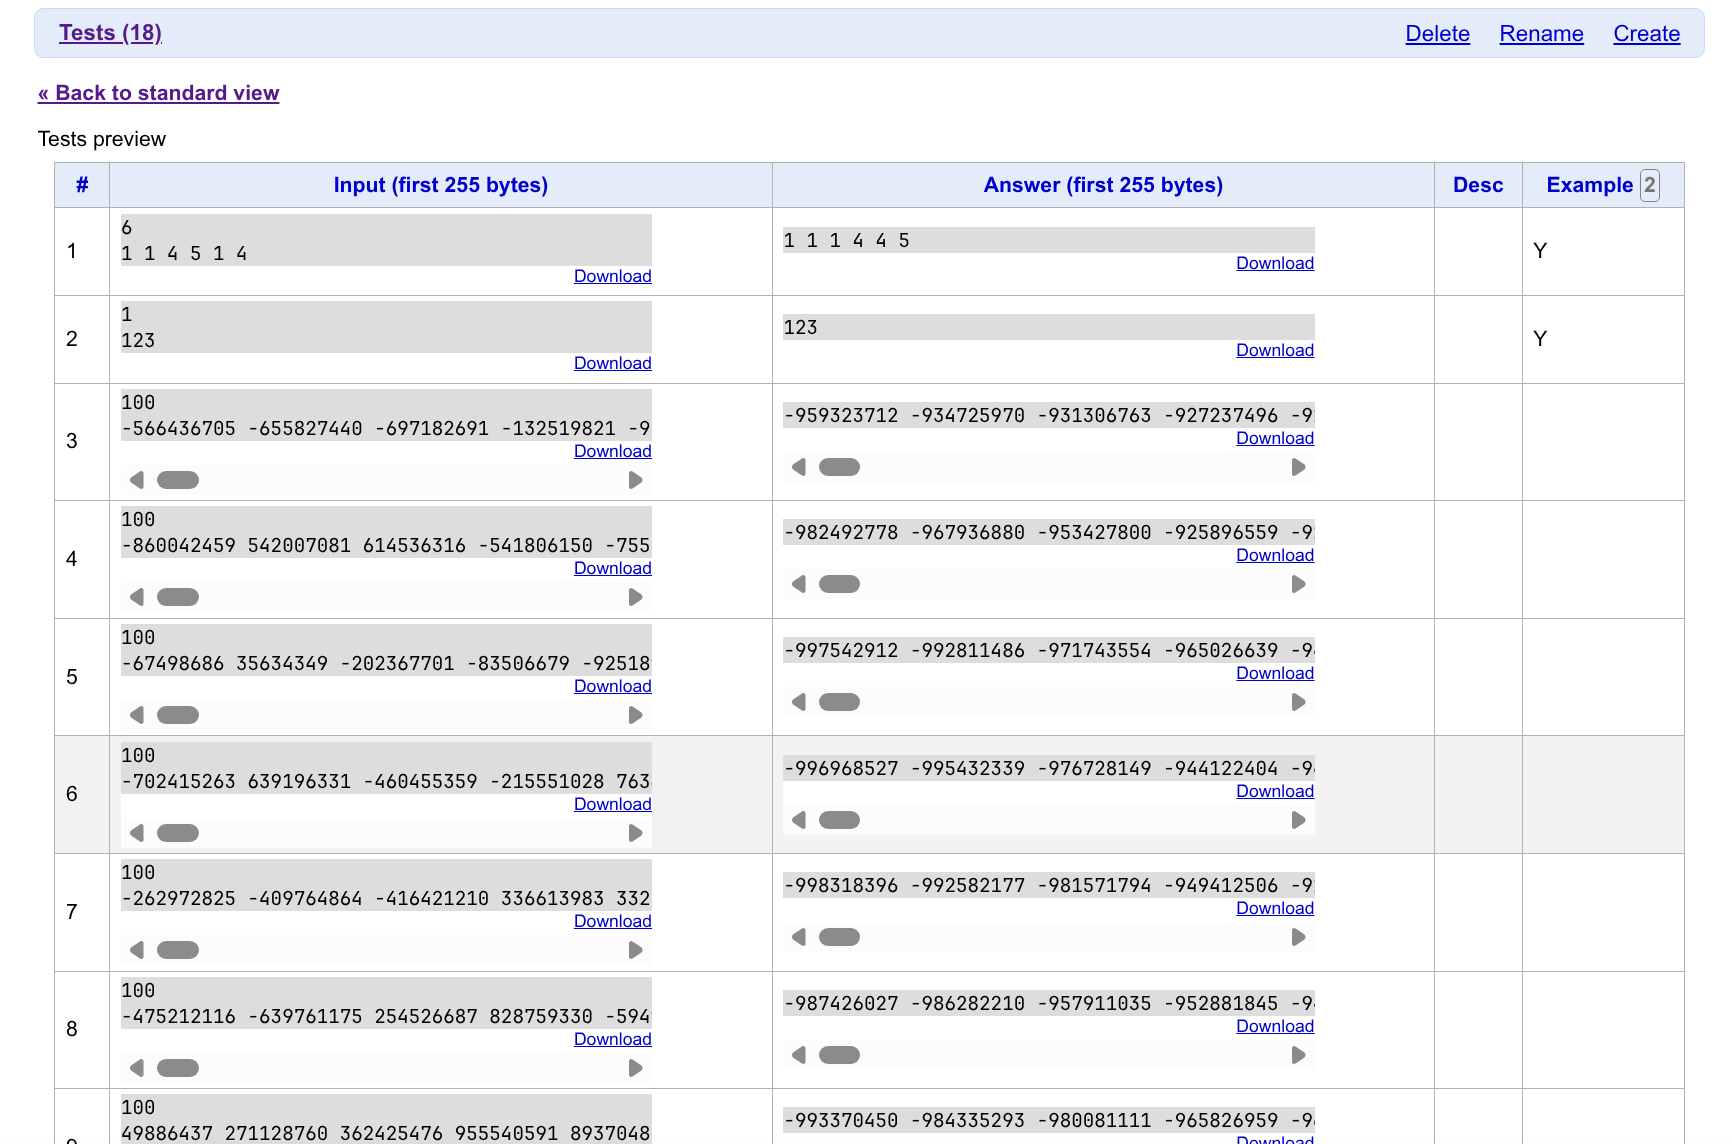Click right scroll arrow on test 7 input
This screenshot has height=1144, width=1732.
click(635, 950)
